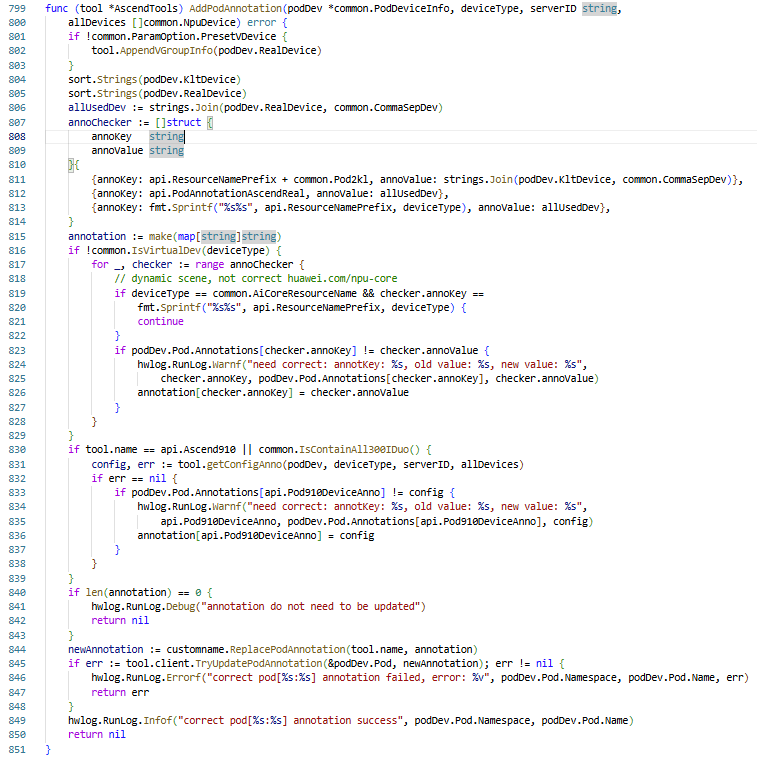This screenshot has width=757, height=757.
Task: Click line number 808 in the gutter
Action: pos(17,137)
